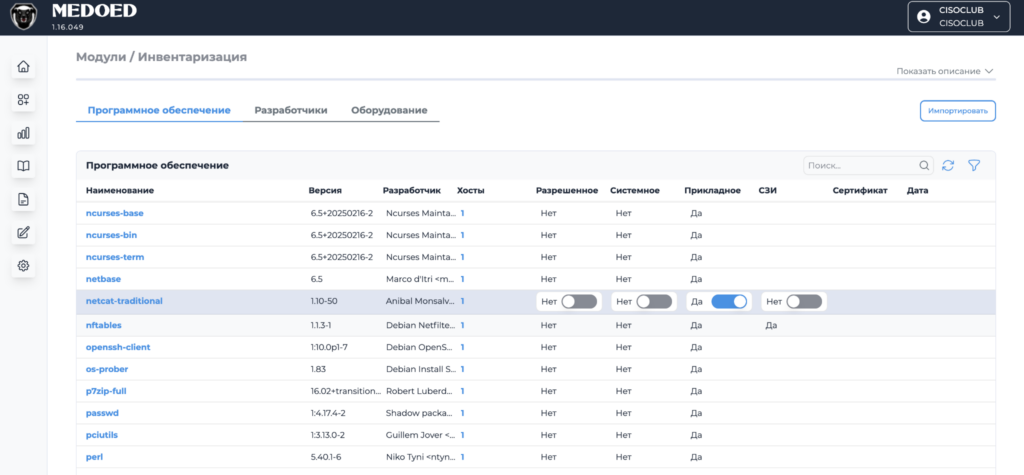Switch to Разработчики tab
1024x475 pixels.
point(291,110)
